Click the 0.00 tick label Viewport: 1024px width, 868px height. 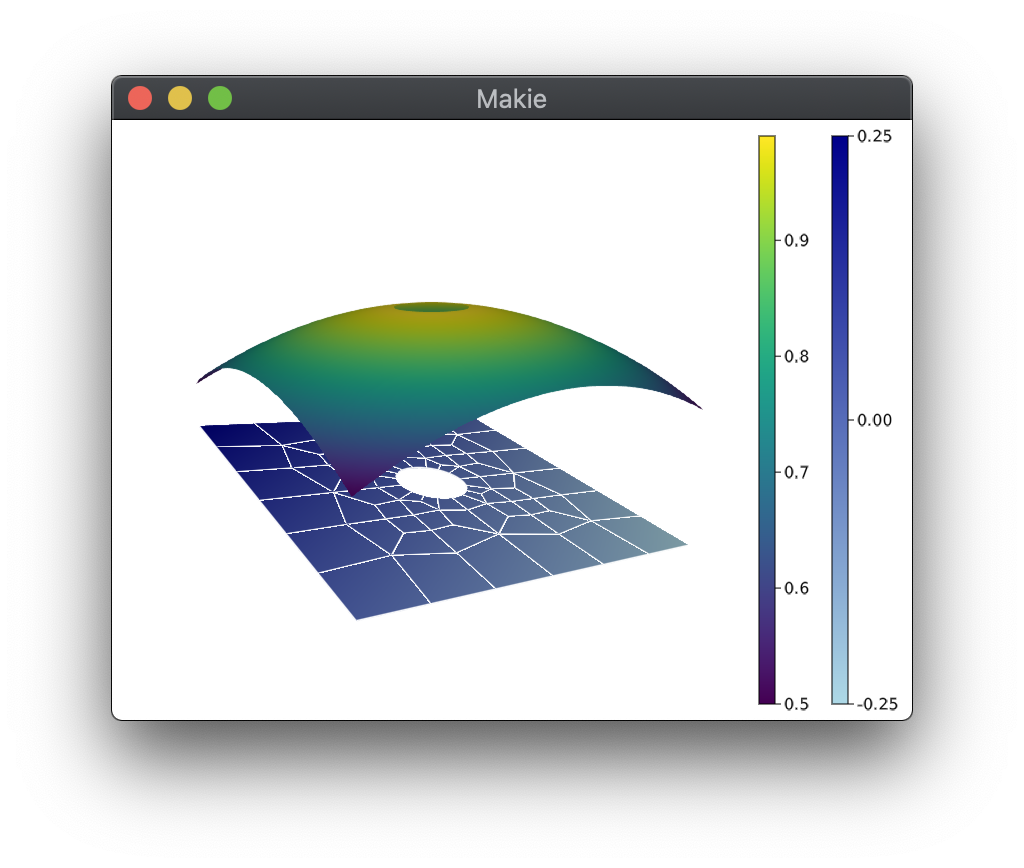pyautogui.click(x=874, y=420)
